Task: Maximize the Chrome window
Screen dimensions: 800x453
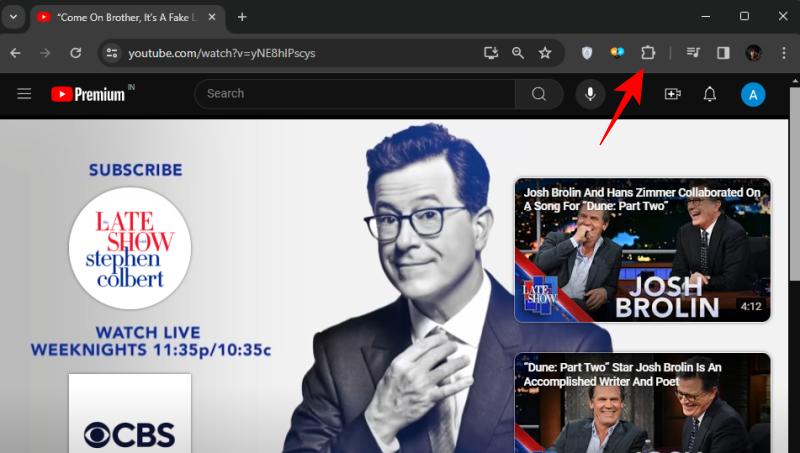Action: 744,17
